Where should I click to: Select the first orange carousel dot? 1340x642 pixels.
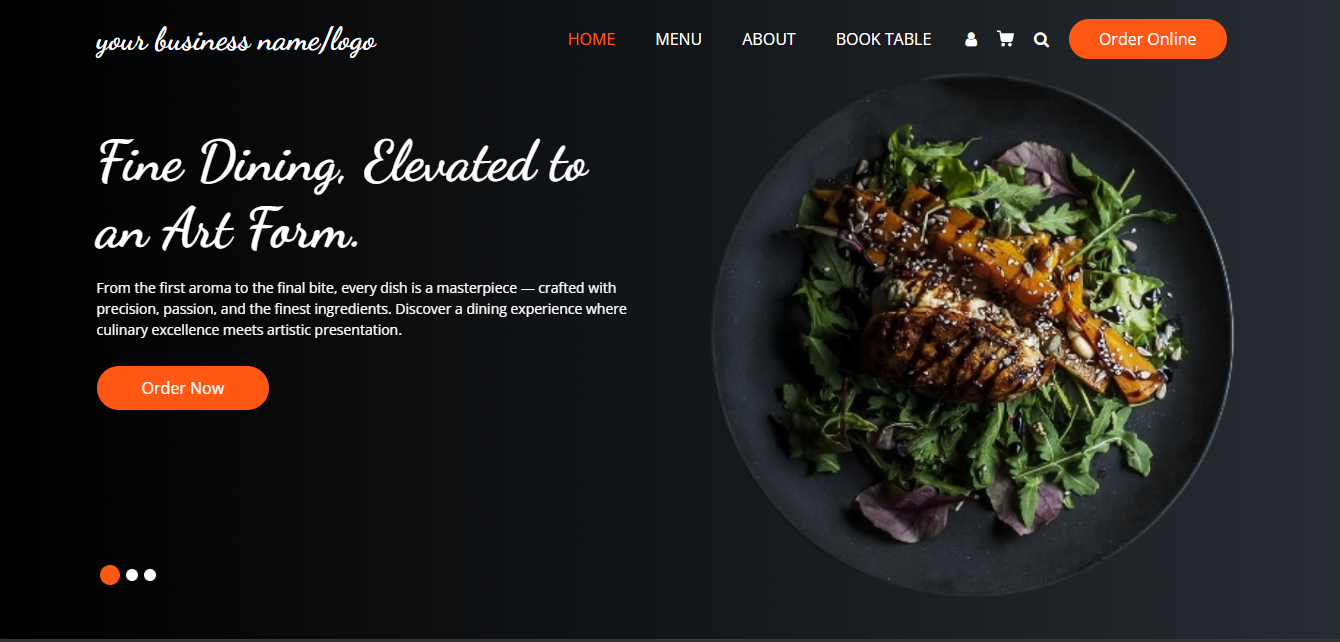110,575
